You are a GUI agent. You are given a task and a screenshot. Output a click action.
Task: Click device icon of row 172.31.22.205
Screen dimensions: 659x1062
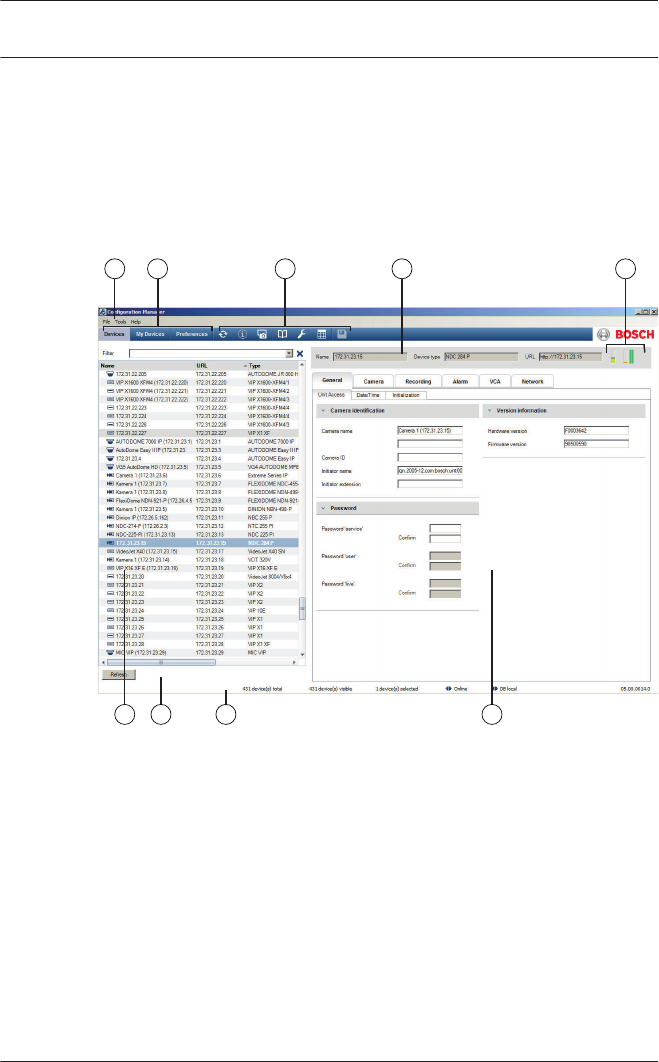point(110,374)
